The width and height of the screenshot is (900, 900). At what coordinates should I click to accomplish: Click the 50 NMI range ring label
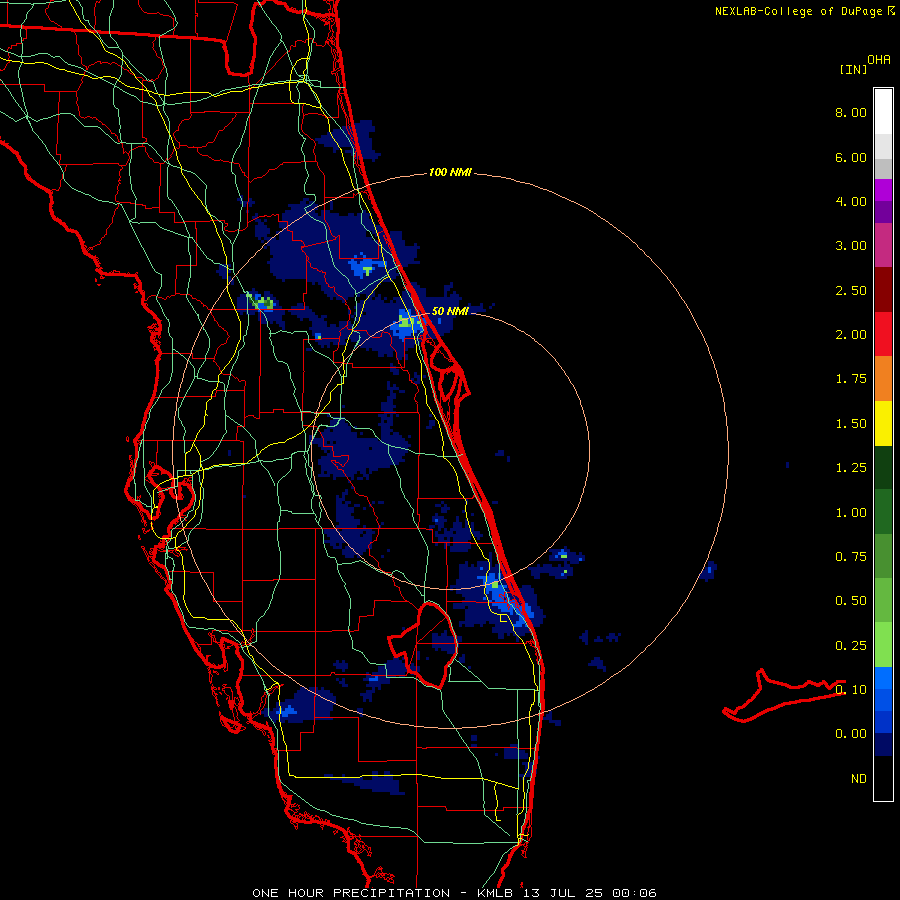450,312
